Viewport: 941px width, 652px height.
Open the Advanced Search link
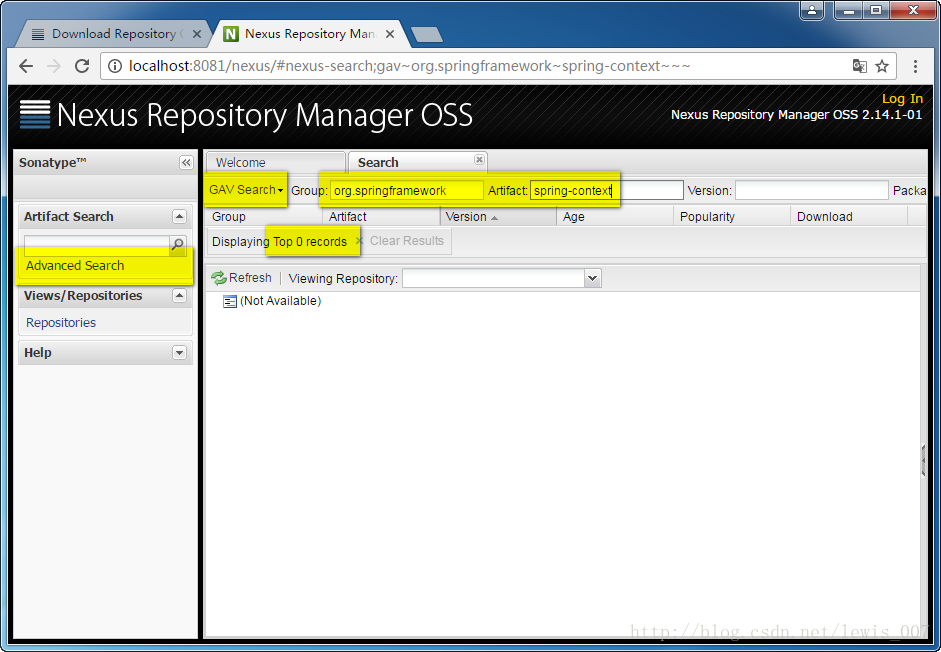[x=75, y=265]
